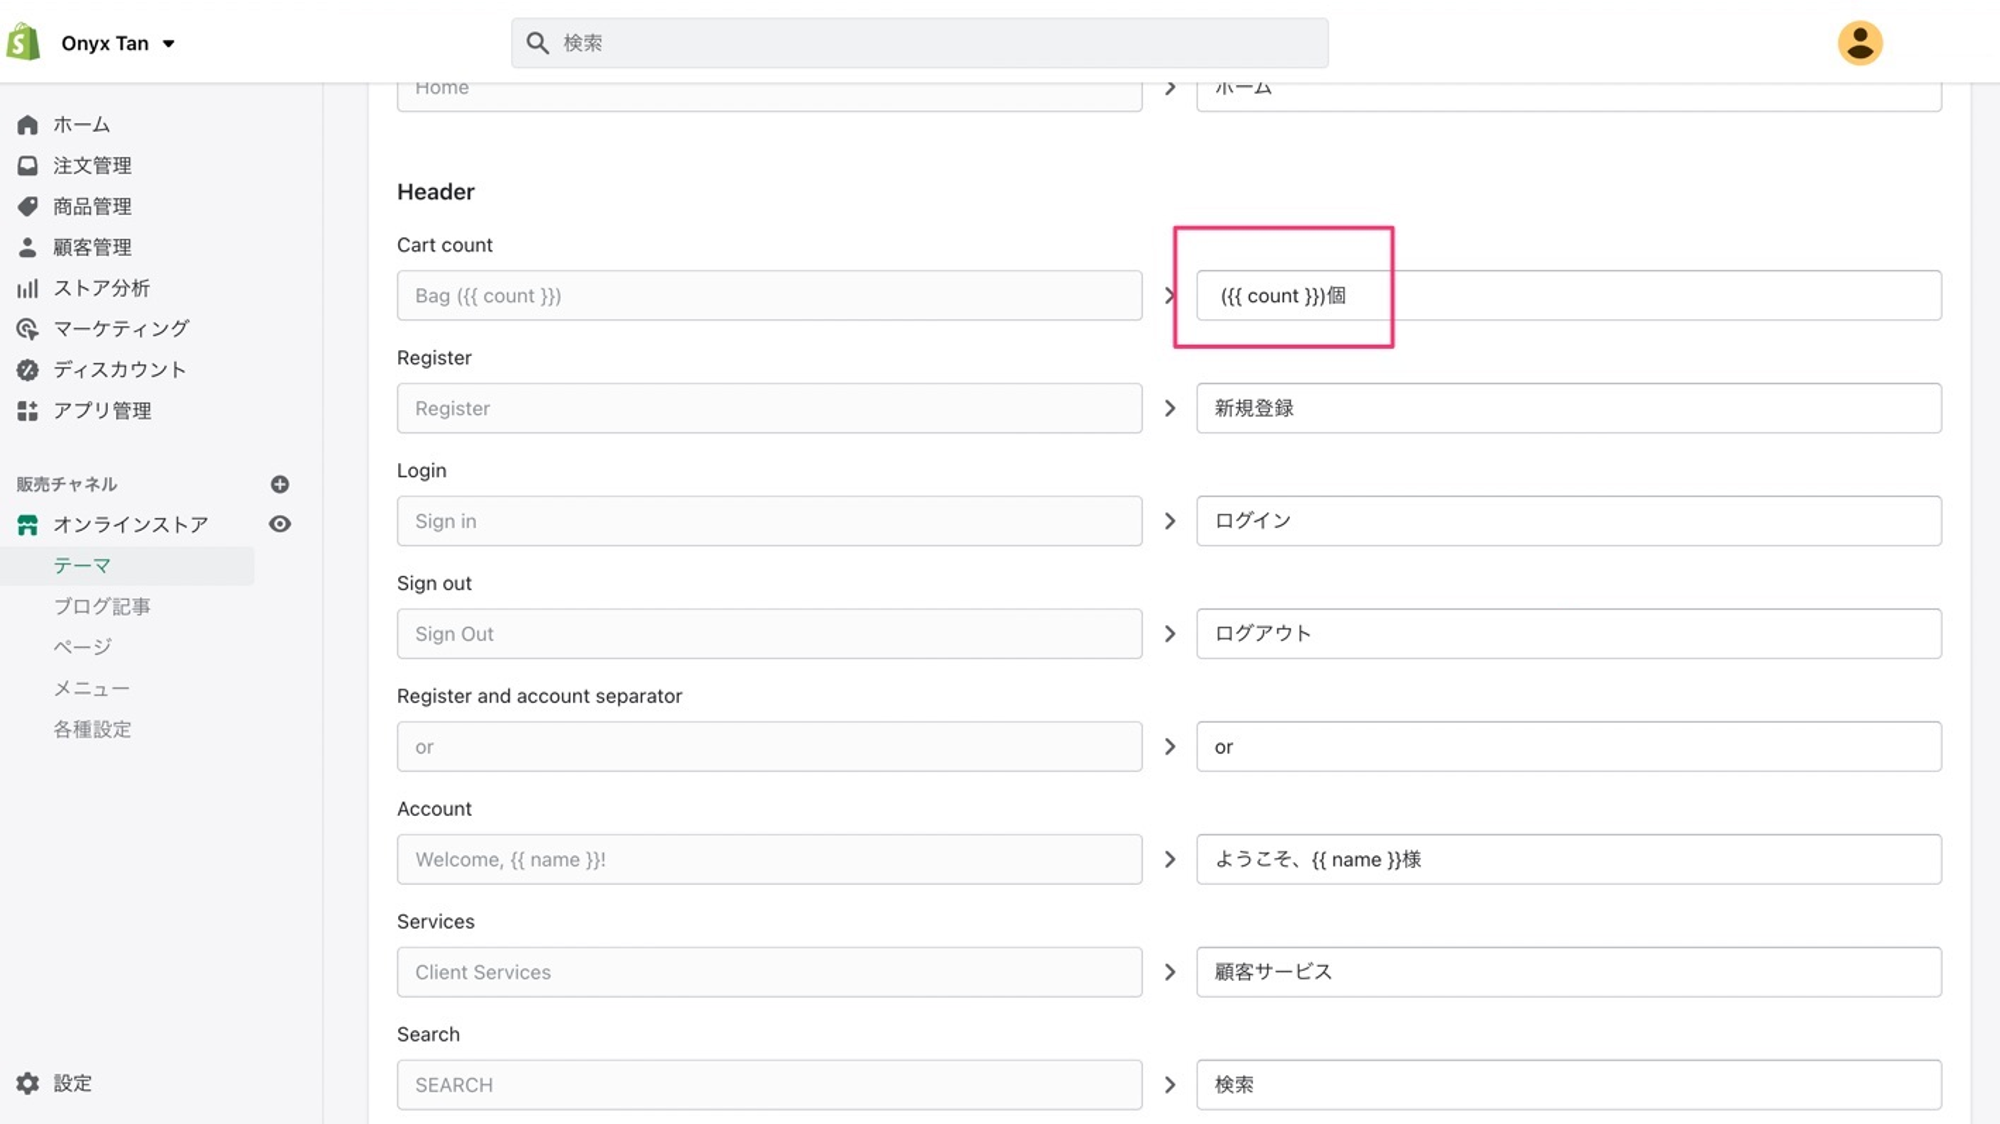Click the ホーム text in sidebar
2000x1124 pixels.
[82, 125]
